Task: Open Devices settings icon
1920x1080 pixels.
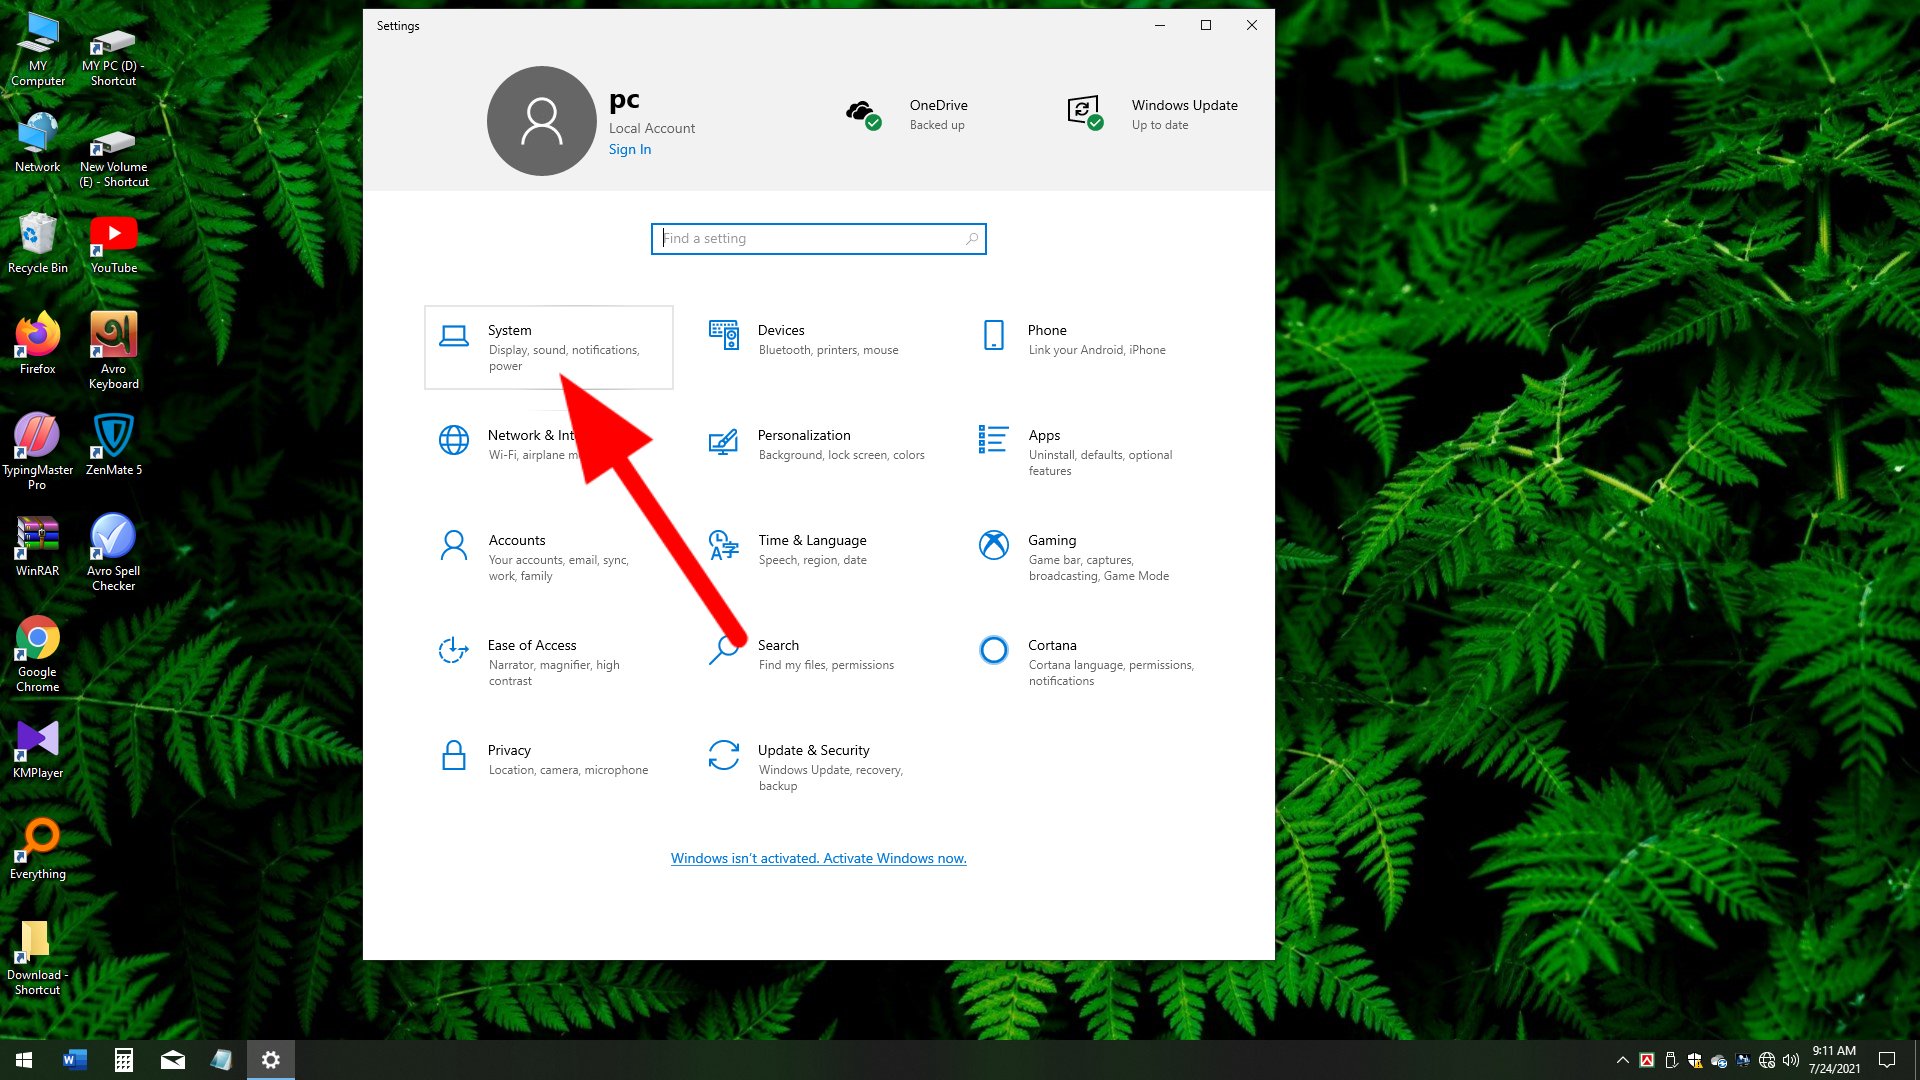Action: pos(724,335)
